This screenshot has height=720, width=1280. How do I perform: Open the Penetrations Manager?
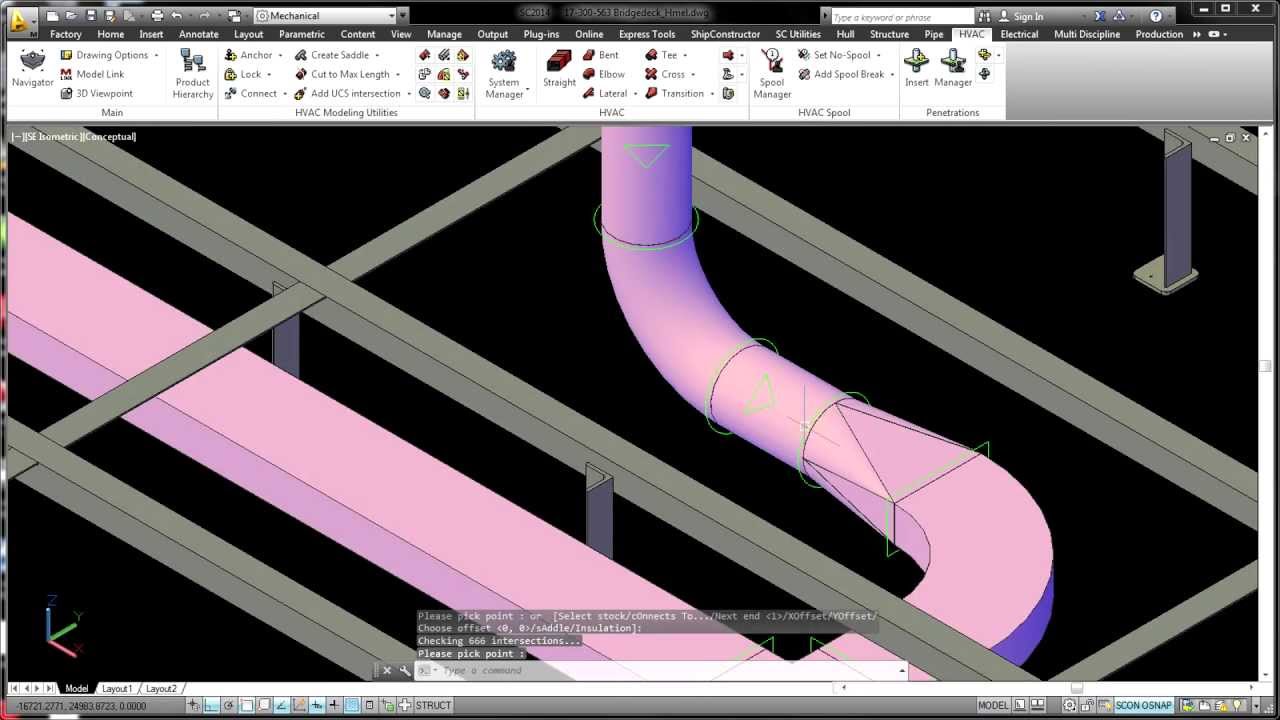click(953, 69)
